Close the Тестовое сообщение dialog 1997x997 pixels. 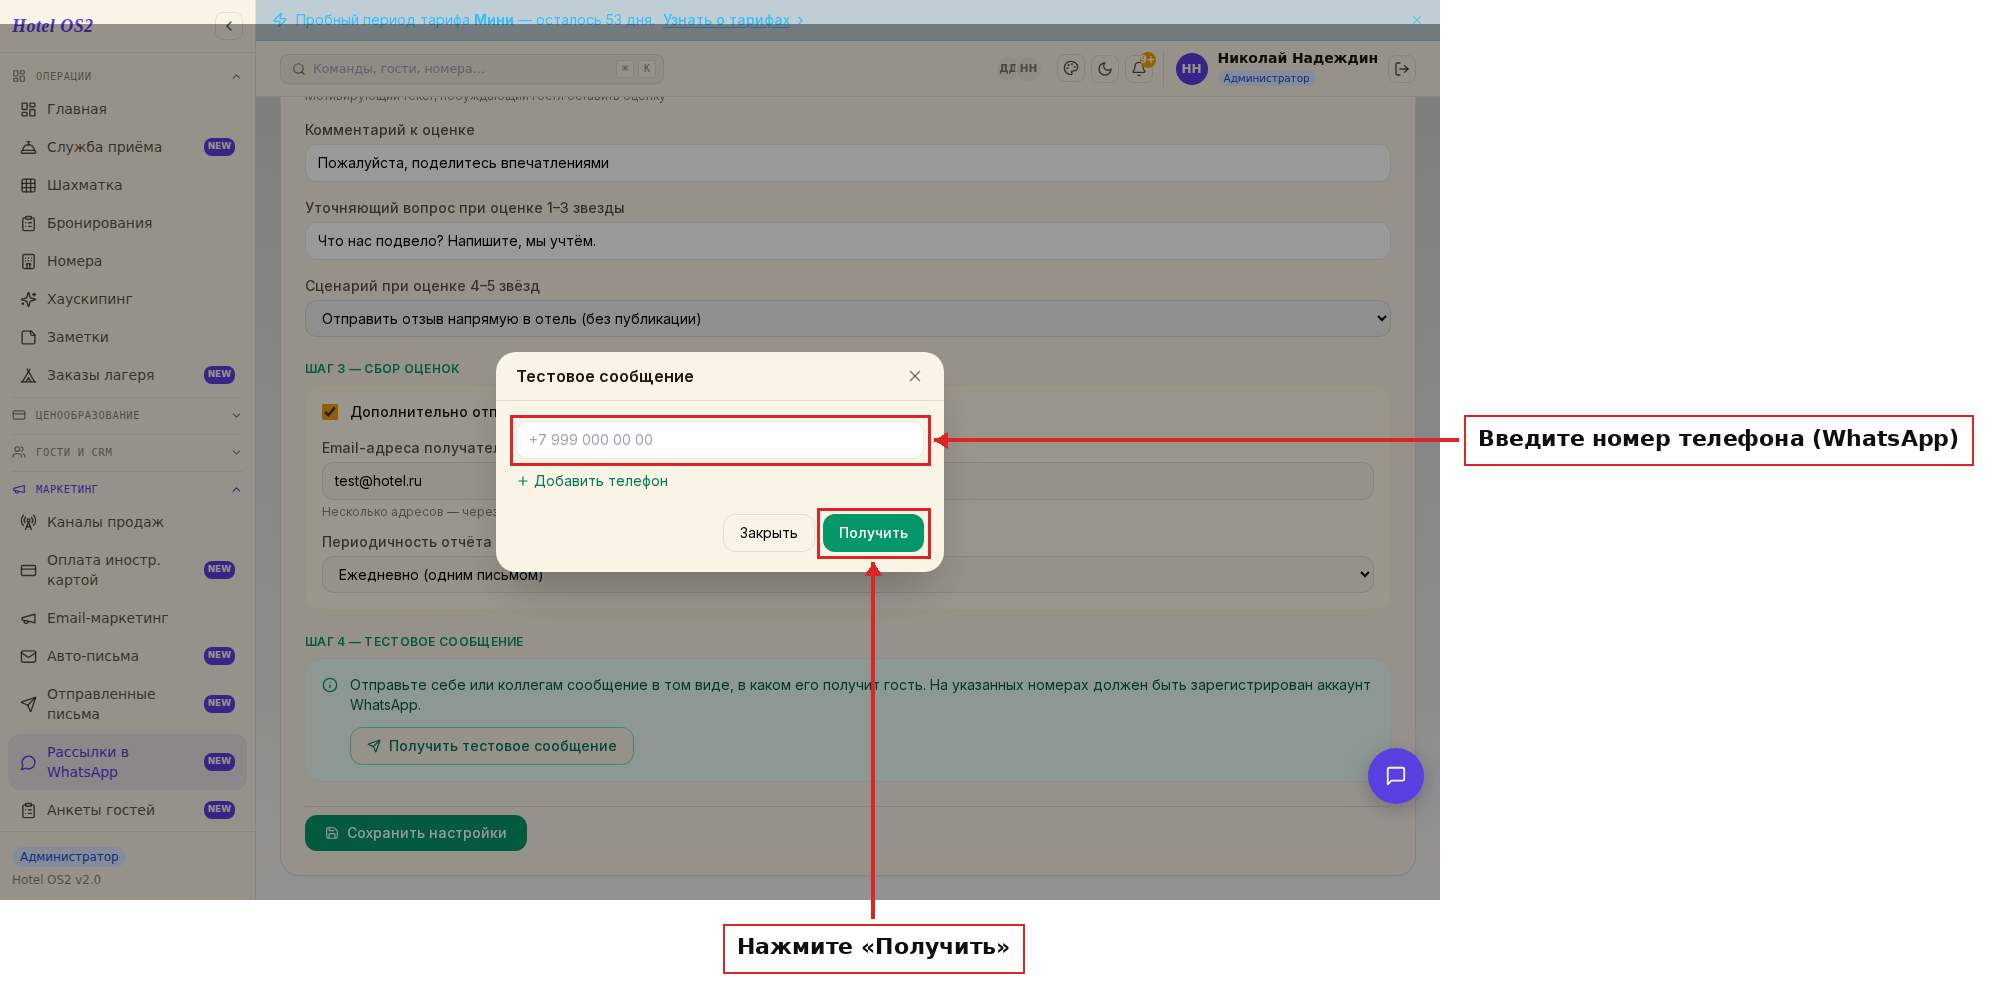pyautogui.click(x=915, y=376)
